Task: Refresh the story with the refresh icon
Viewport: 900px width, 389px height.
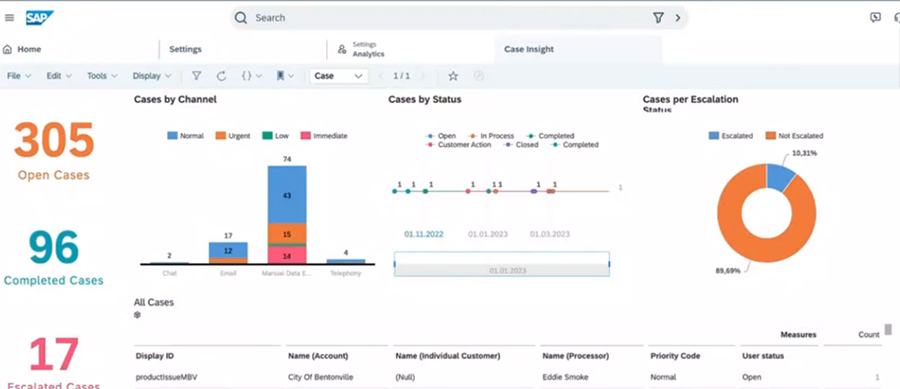Action: coord(221,76)
